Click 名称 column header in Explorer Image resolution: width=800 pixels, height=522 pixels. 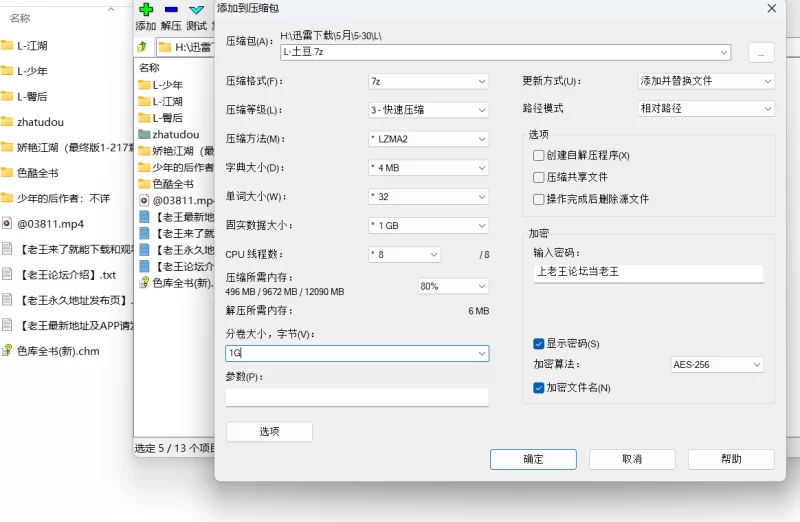tap(20, 18)
